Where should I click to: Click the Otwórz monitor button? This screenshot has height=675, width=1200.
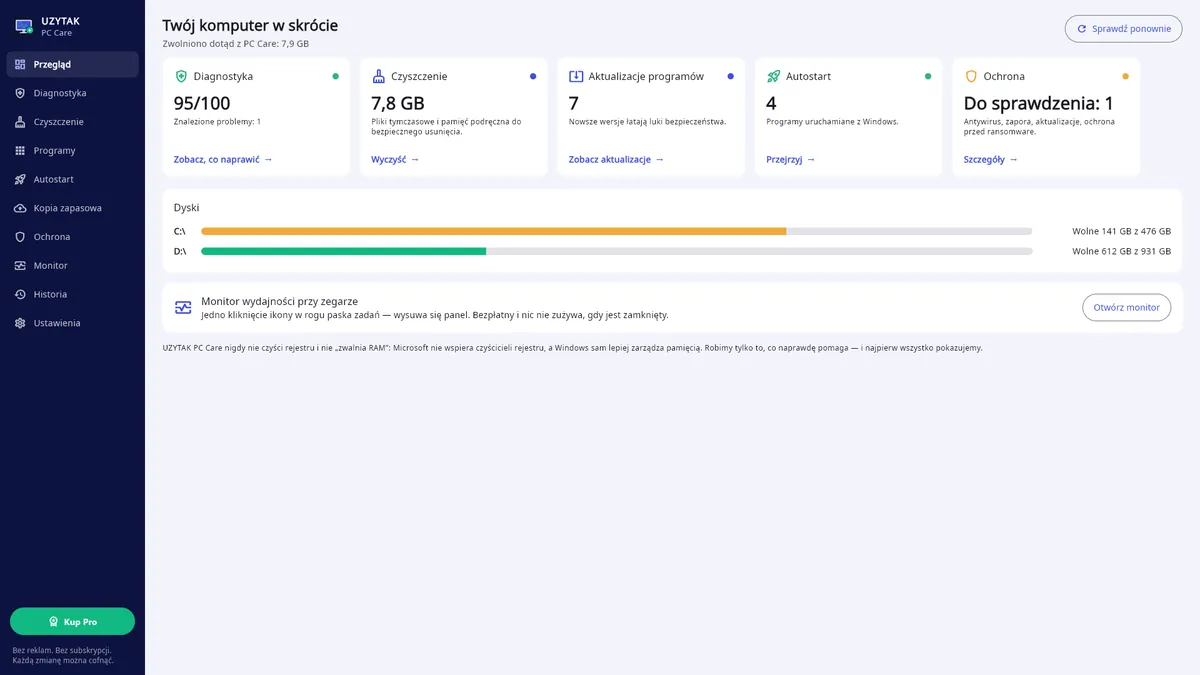[1126, 308]
